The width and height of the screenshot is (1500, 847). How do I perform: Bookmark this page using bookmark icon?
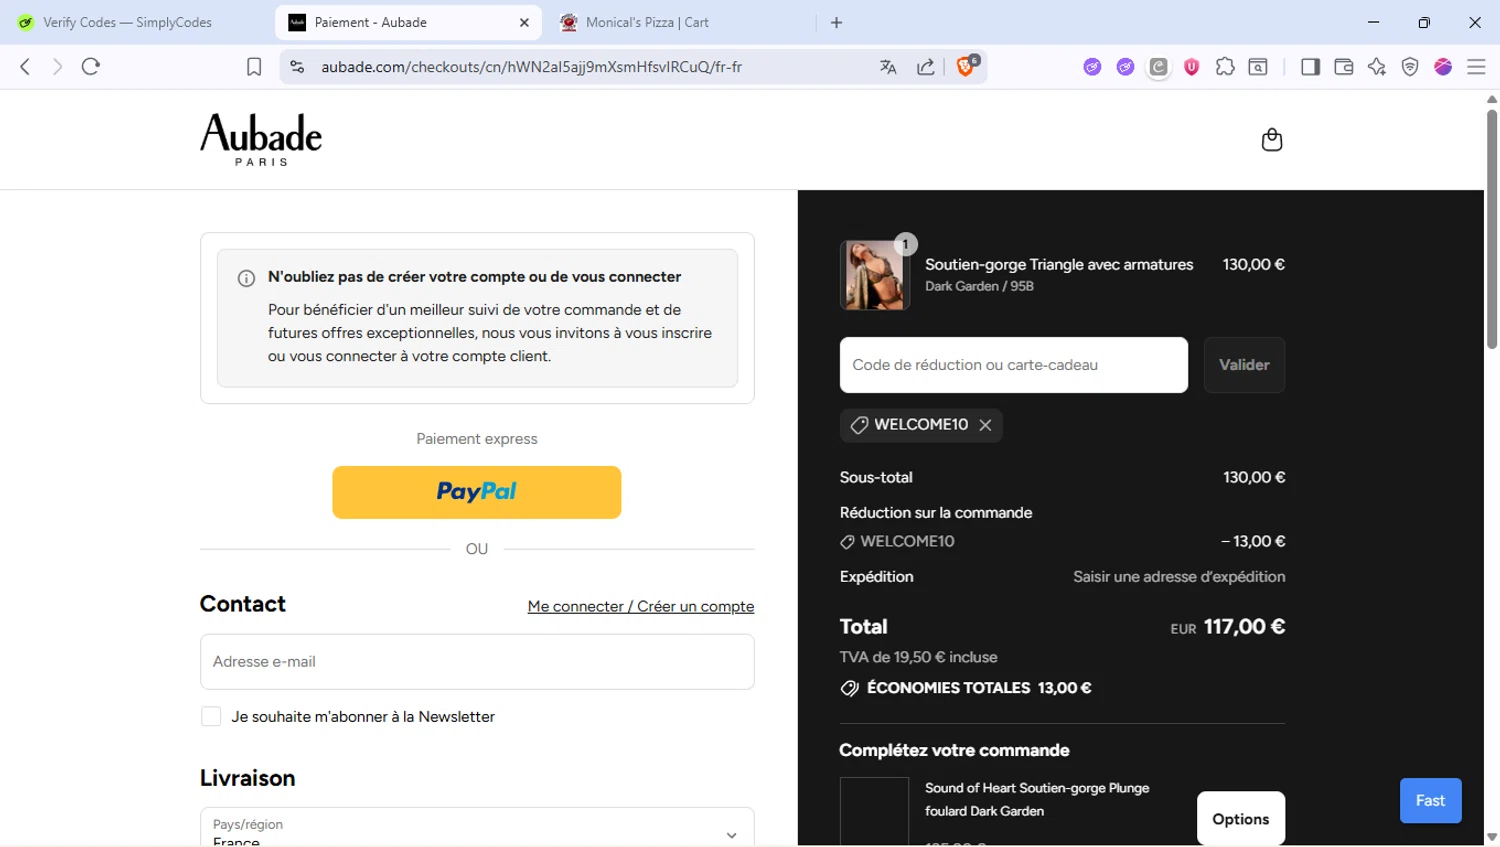[254, 67]
